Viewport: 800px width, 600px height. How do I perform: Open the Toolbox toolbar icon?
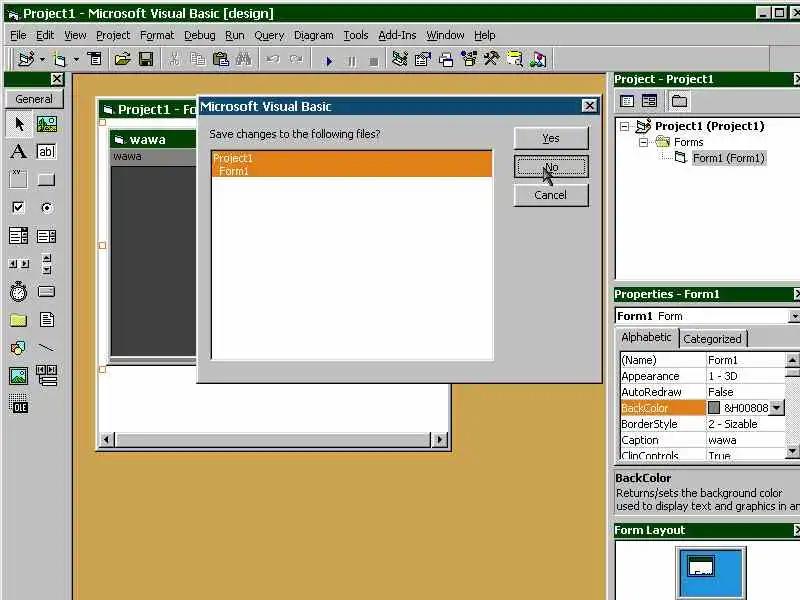point(492,60)
